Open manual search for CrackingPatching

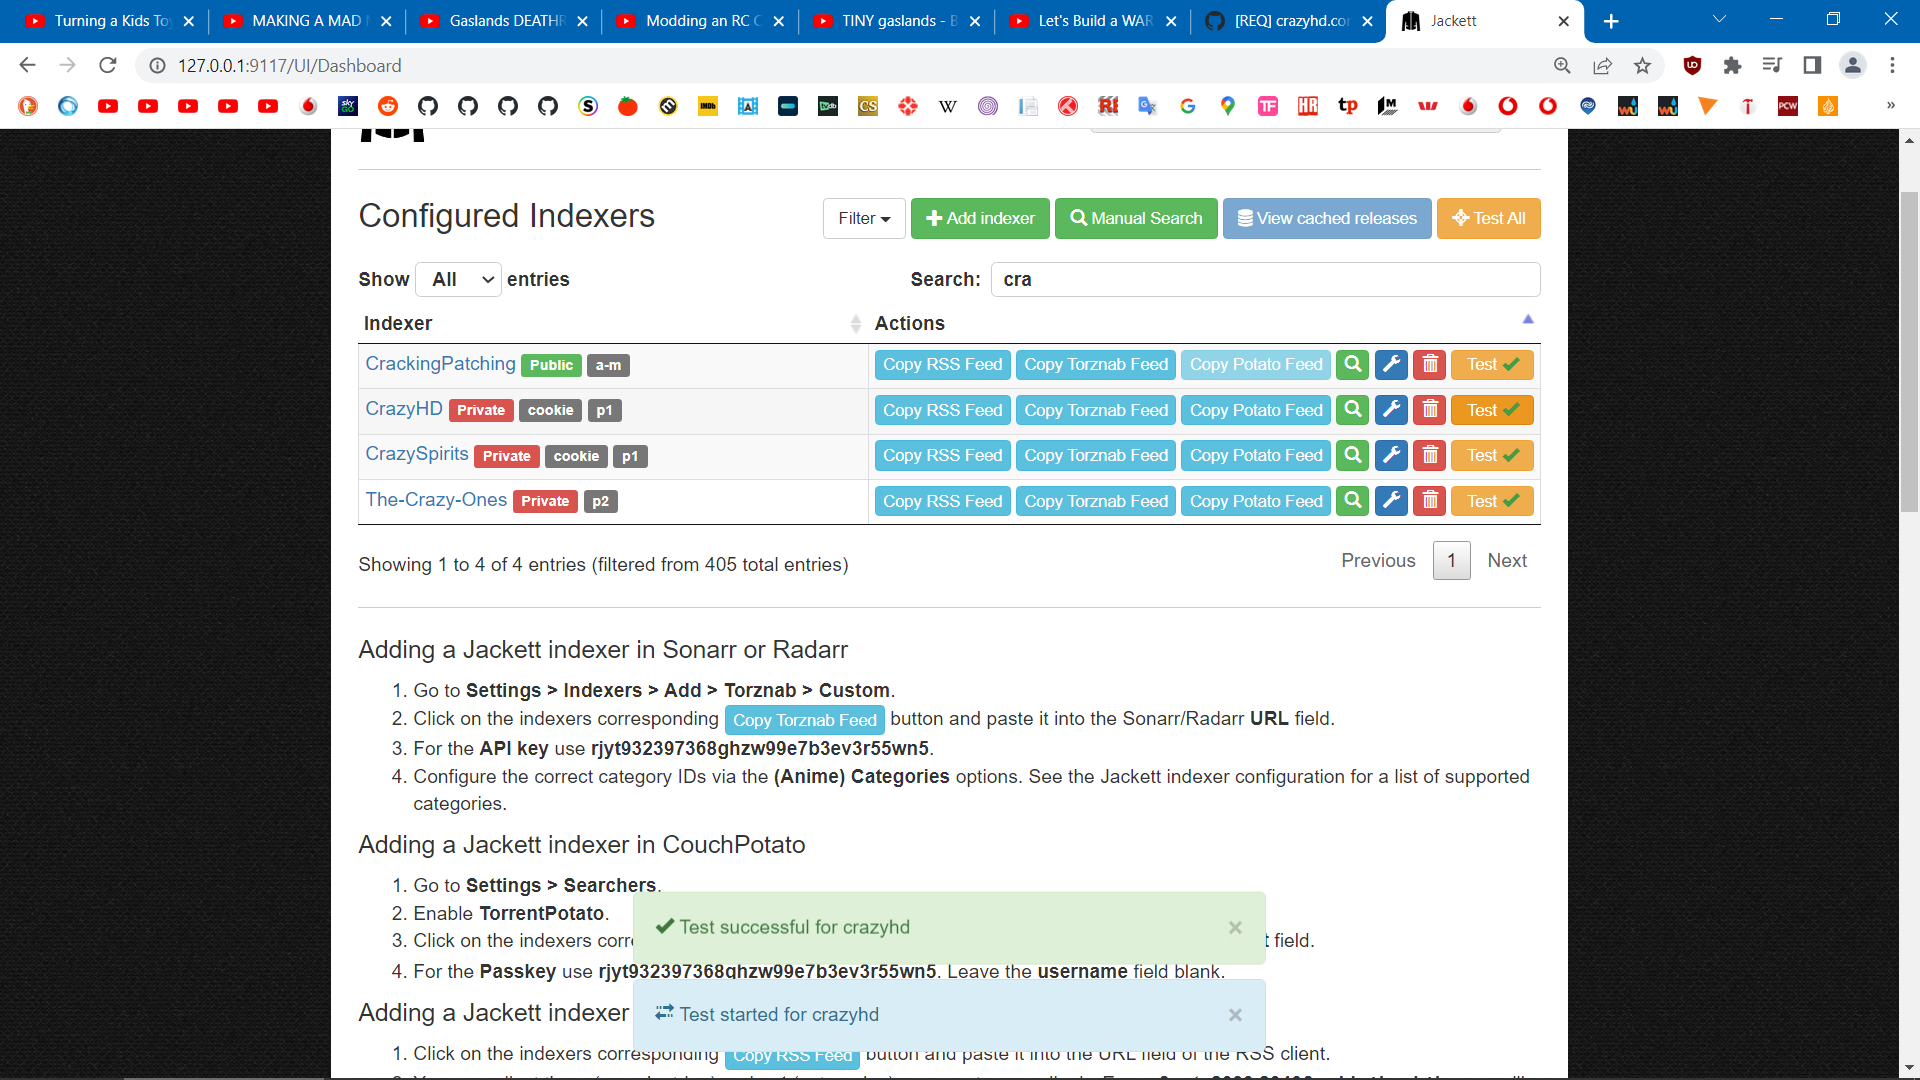pos(1351,364)
